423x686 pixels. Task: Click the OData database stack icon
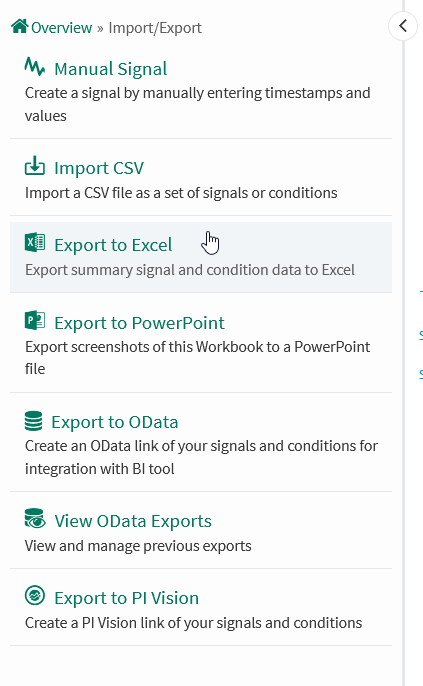coord(33,421)
